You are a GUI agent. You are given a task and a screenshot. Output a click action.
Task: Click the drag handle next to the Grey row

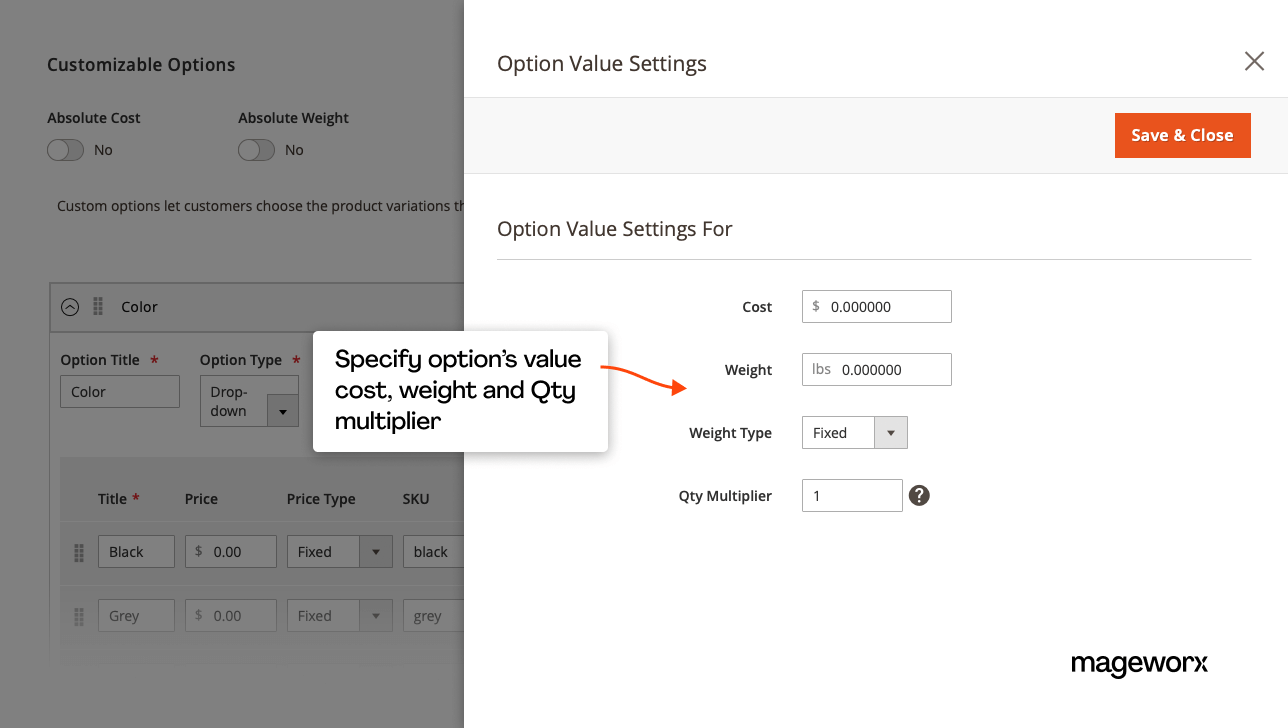click(78, 615)
